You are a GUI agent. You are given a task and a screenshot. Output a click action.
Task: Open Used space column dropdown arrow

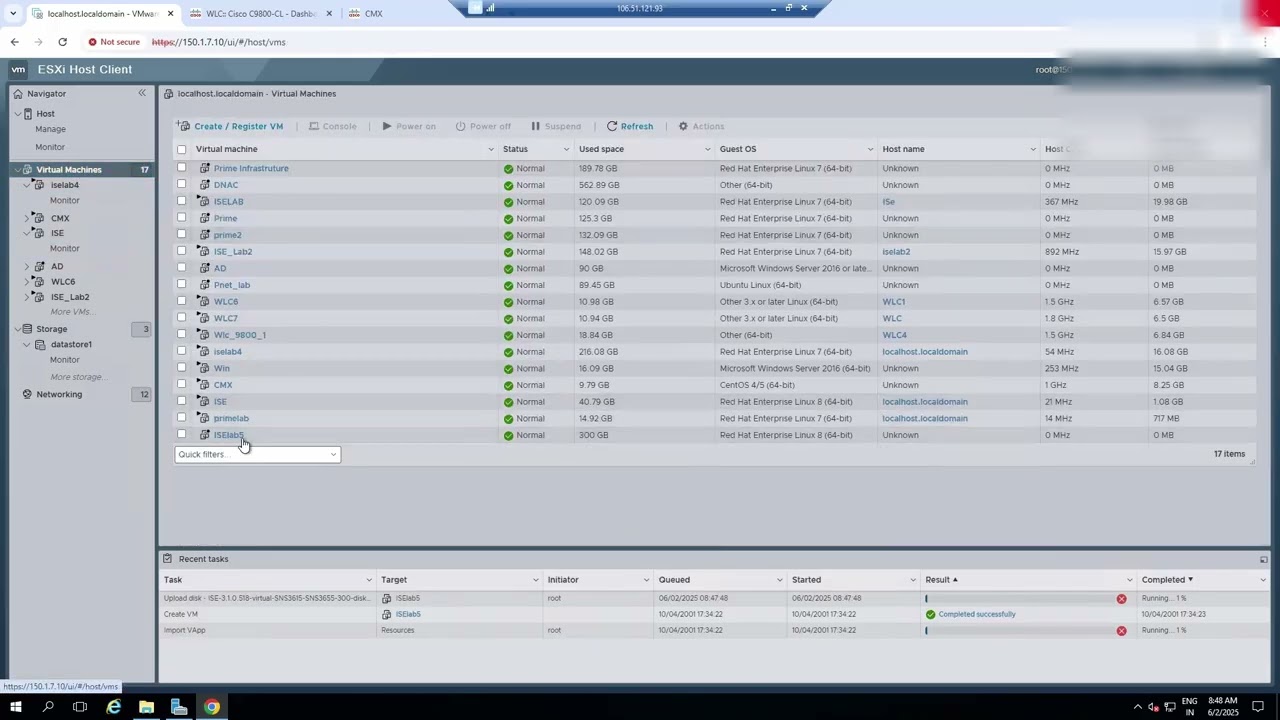tap(707, 149)
